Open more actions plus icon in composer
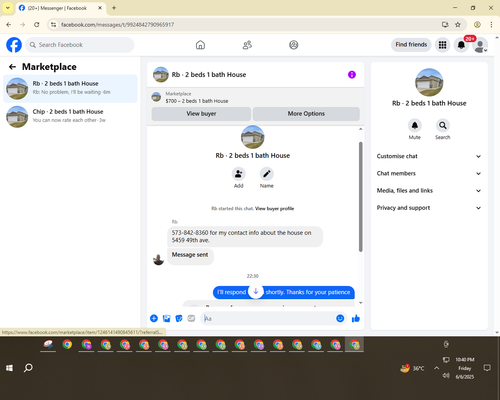This screenshot has height=400, width=500. click(x=154, y=319)
